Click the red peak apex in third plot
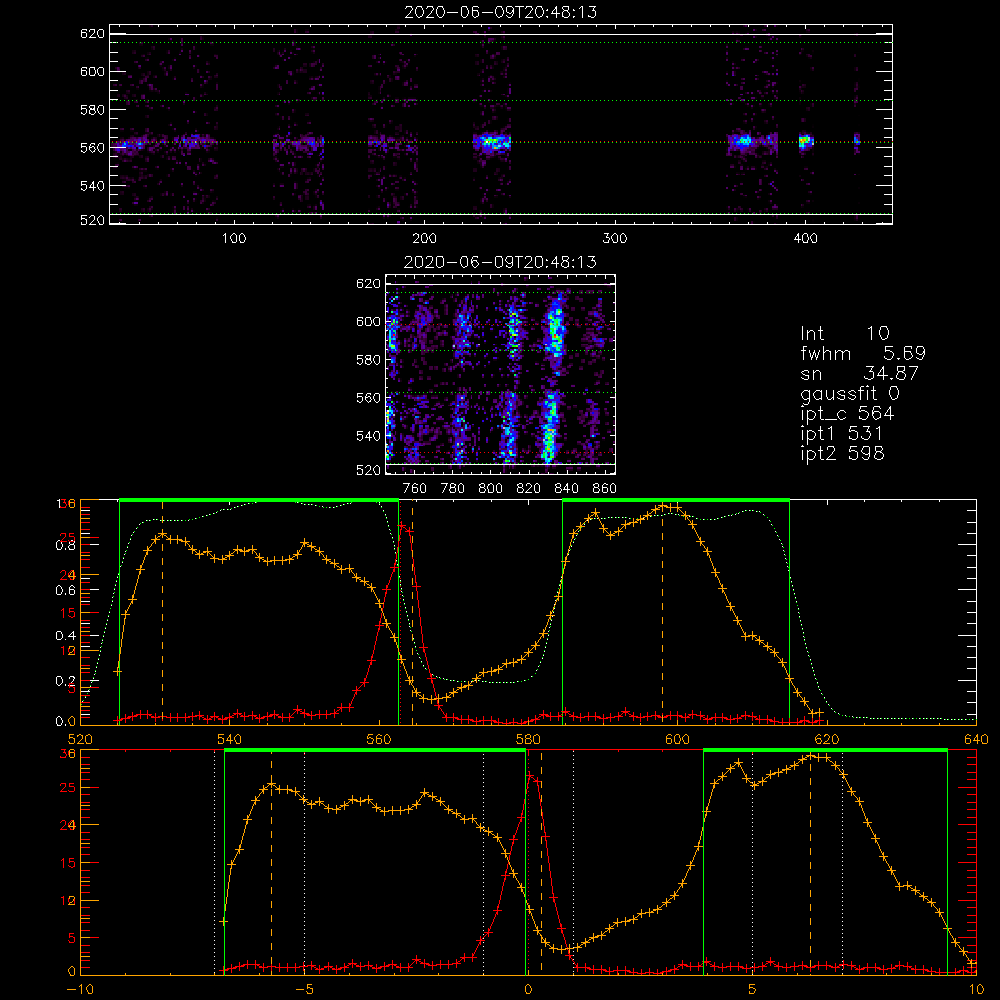This screenshot has height=1000, width=1000. (x=402, y=526)
